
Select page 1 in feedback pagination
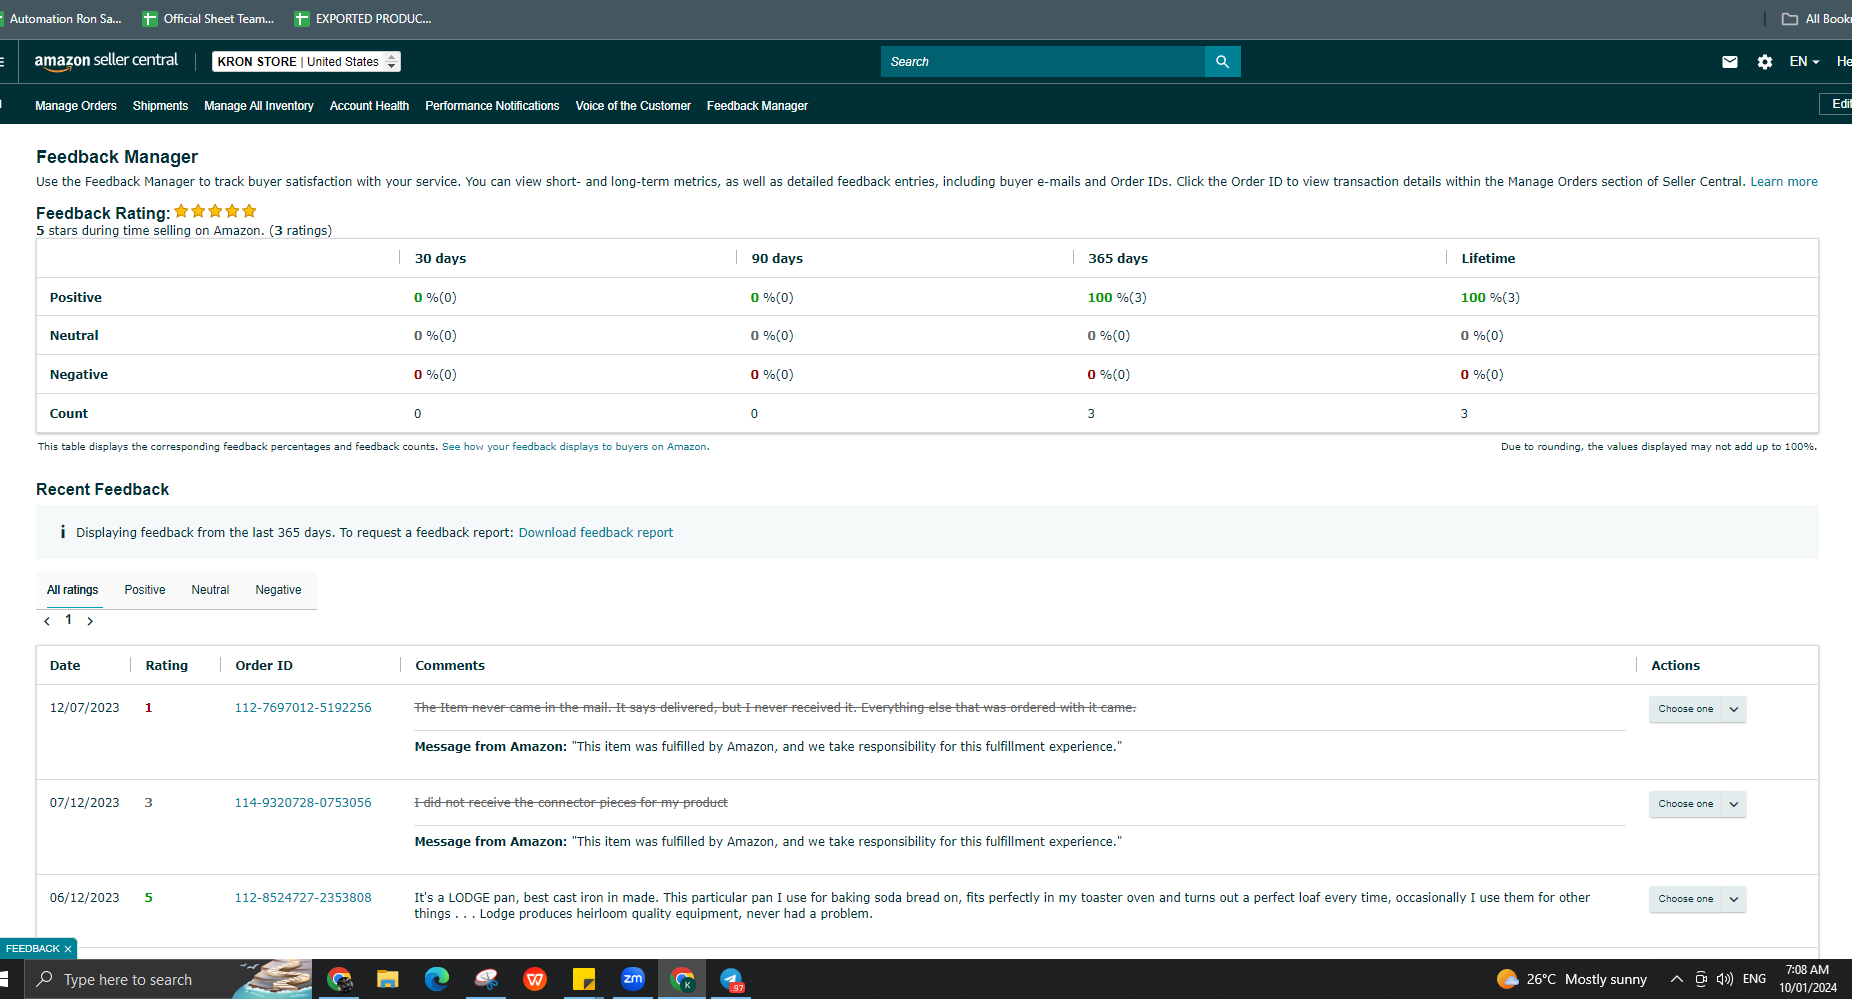click(x=68, y=620)
